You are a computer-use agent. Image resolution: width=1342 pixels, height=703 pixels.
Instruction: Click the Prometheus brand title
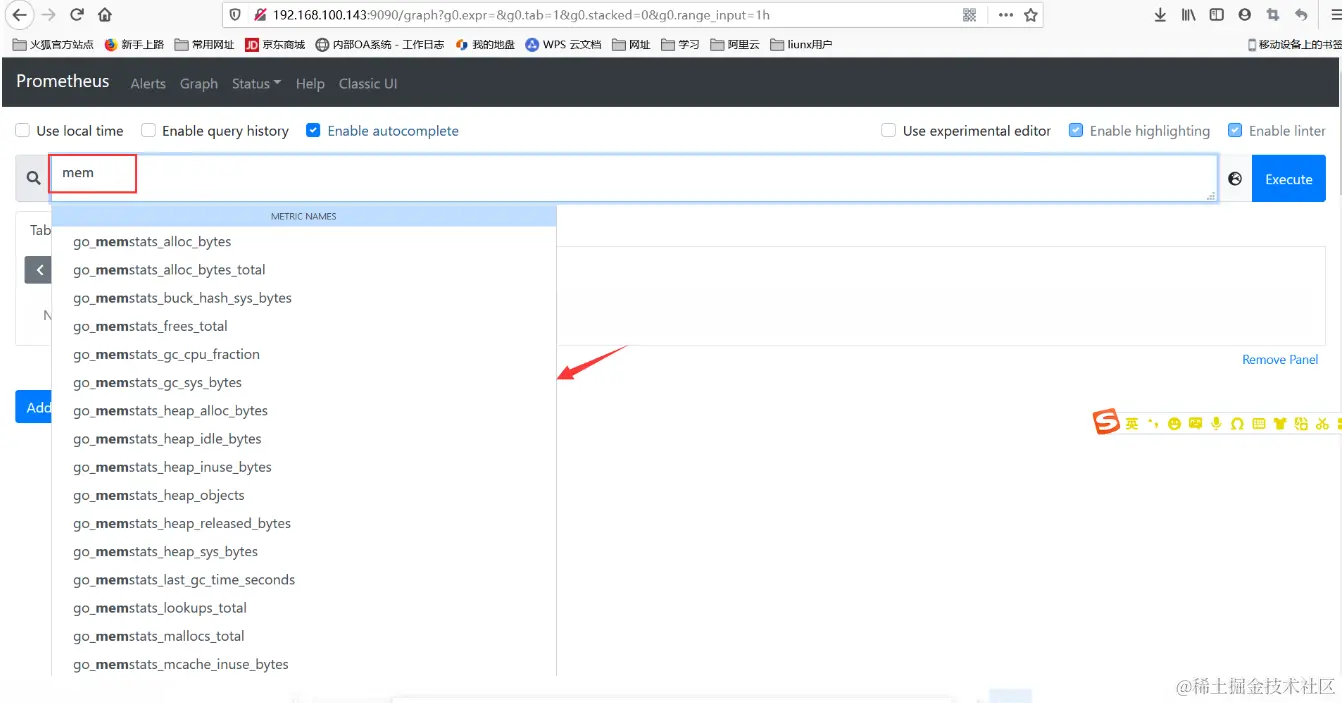tap(63, 81)
